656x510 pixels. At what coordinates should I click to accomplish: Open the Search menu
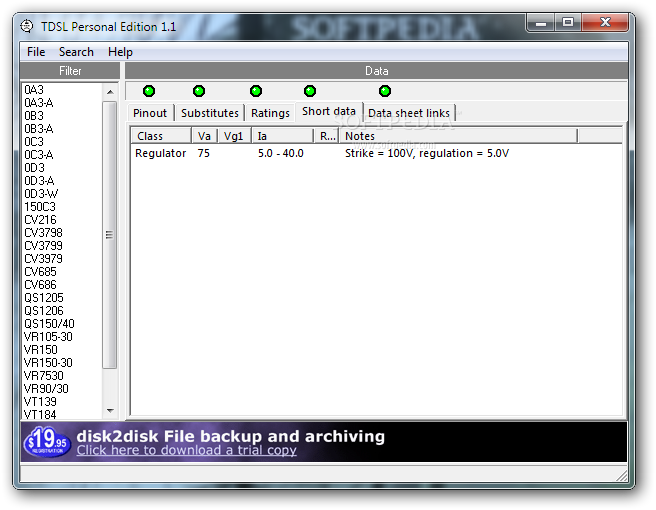pos(76,52)
